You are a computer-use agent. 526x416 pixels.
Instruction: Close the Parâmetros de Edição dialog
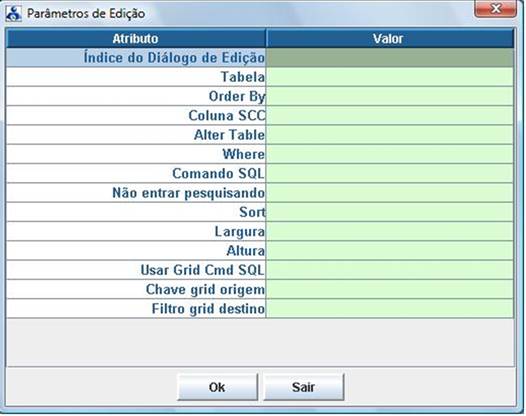pyautogui.click(x=495, y=8)
